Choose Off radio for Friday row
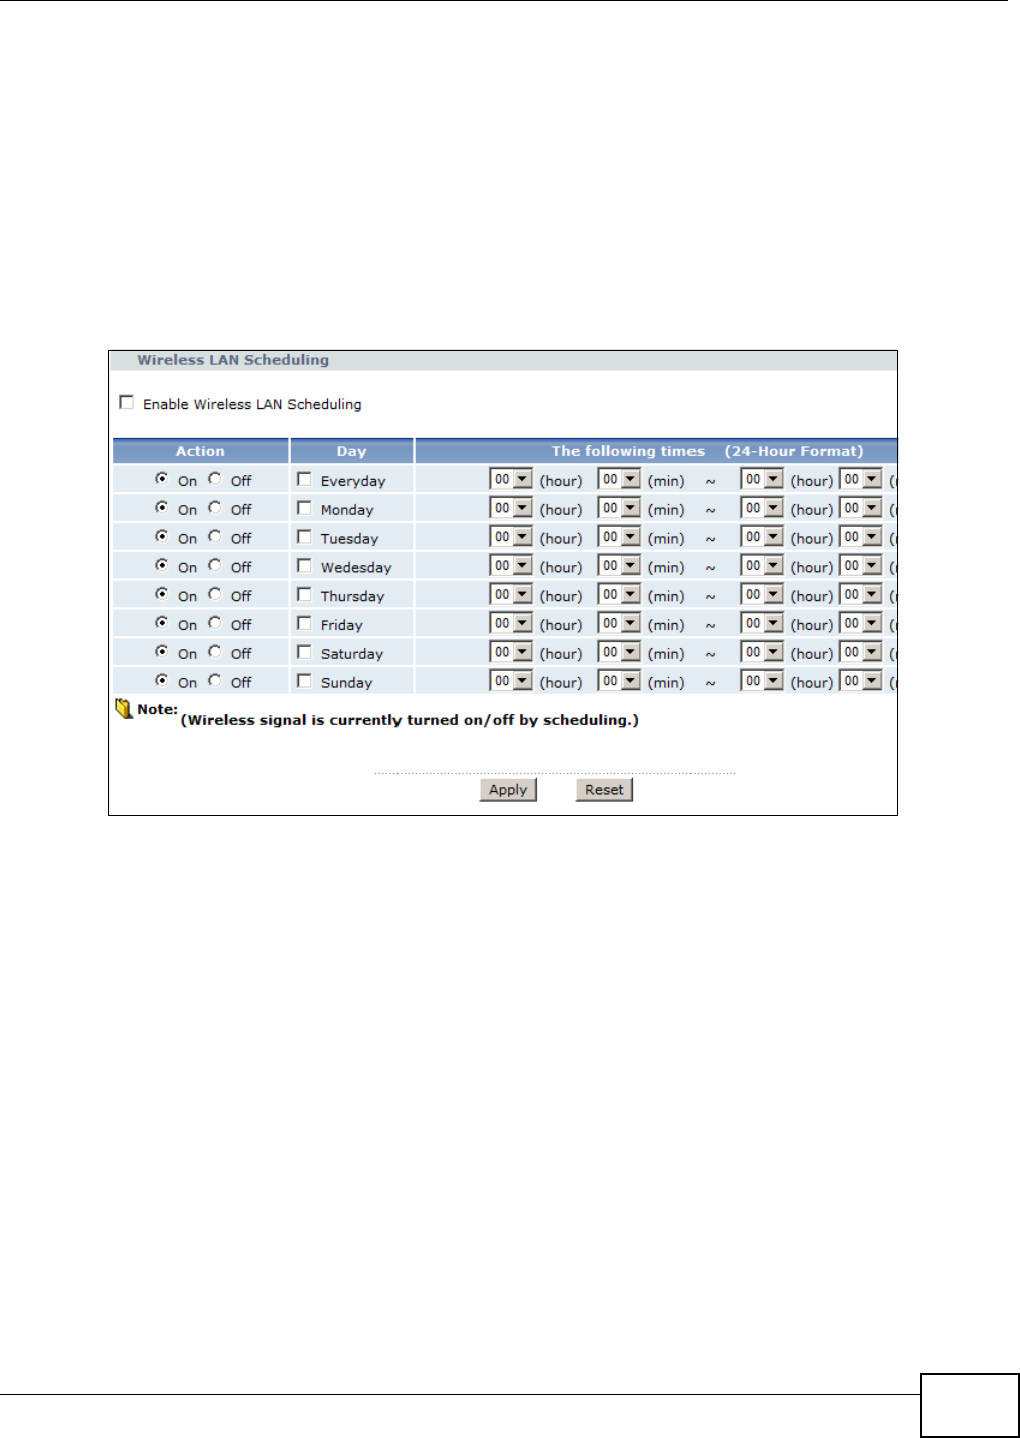This screenshot has height=1438, width=1020. coord(214,623)
